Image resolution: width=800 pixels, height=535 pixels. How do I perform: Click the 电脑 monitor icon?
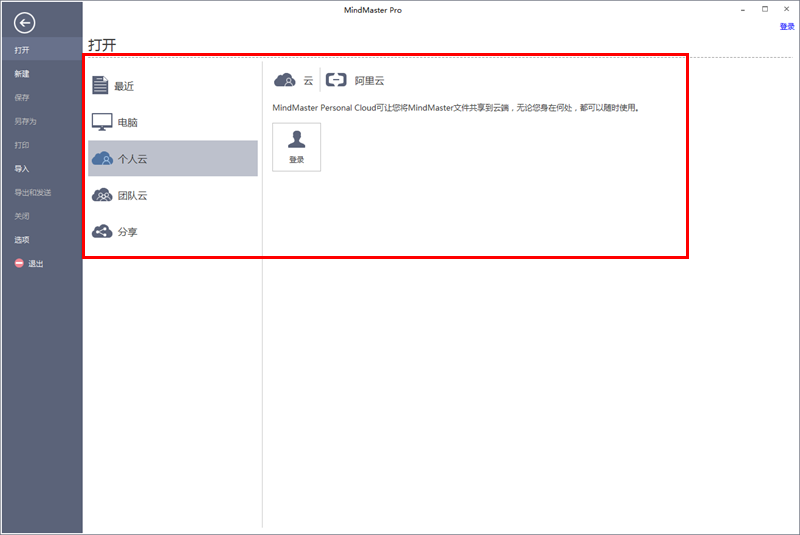pyautogui.click(x=102, y=122)
